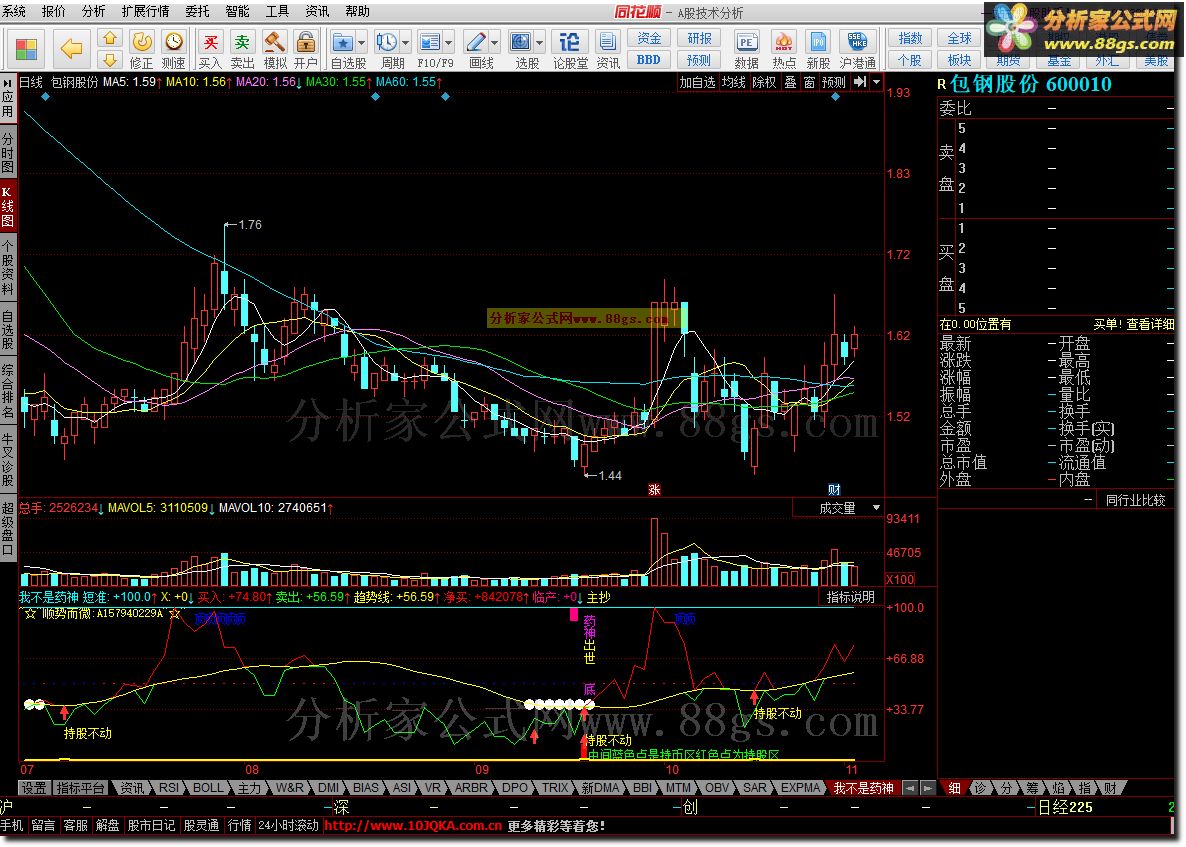Click 加自选 add to watchlist
Viewport: 1186px width, 847px height.
[x=697, y=82]
